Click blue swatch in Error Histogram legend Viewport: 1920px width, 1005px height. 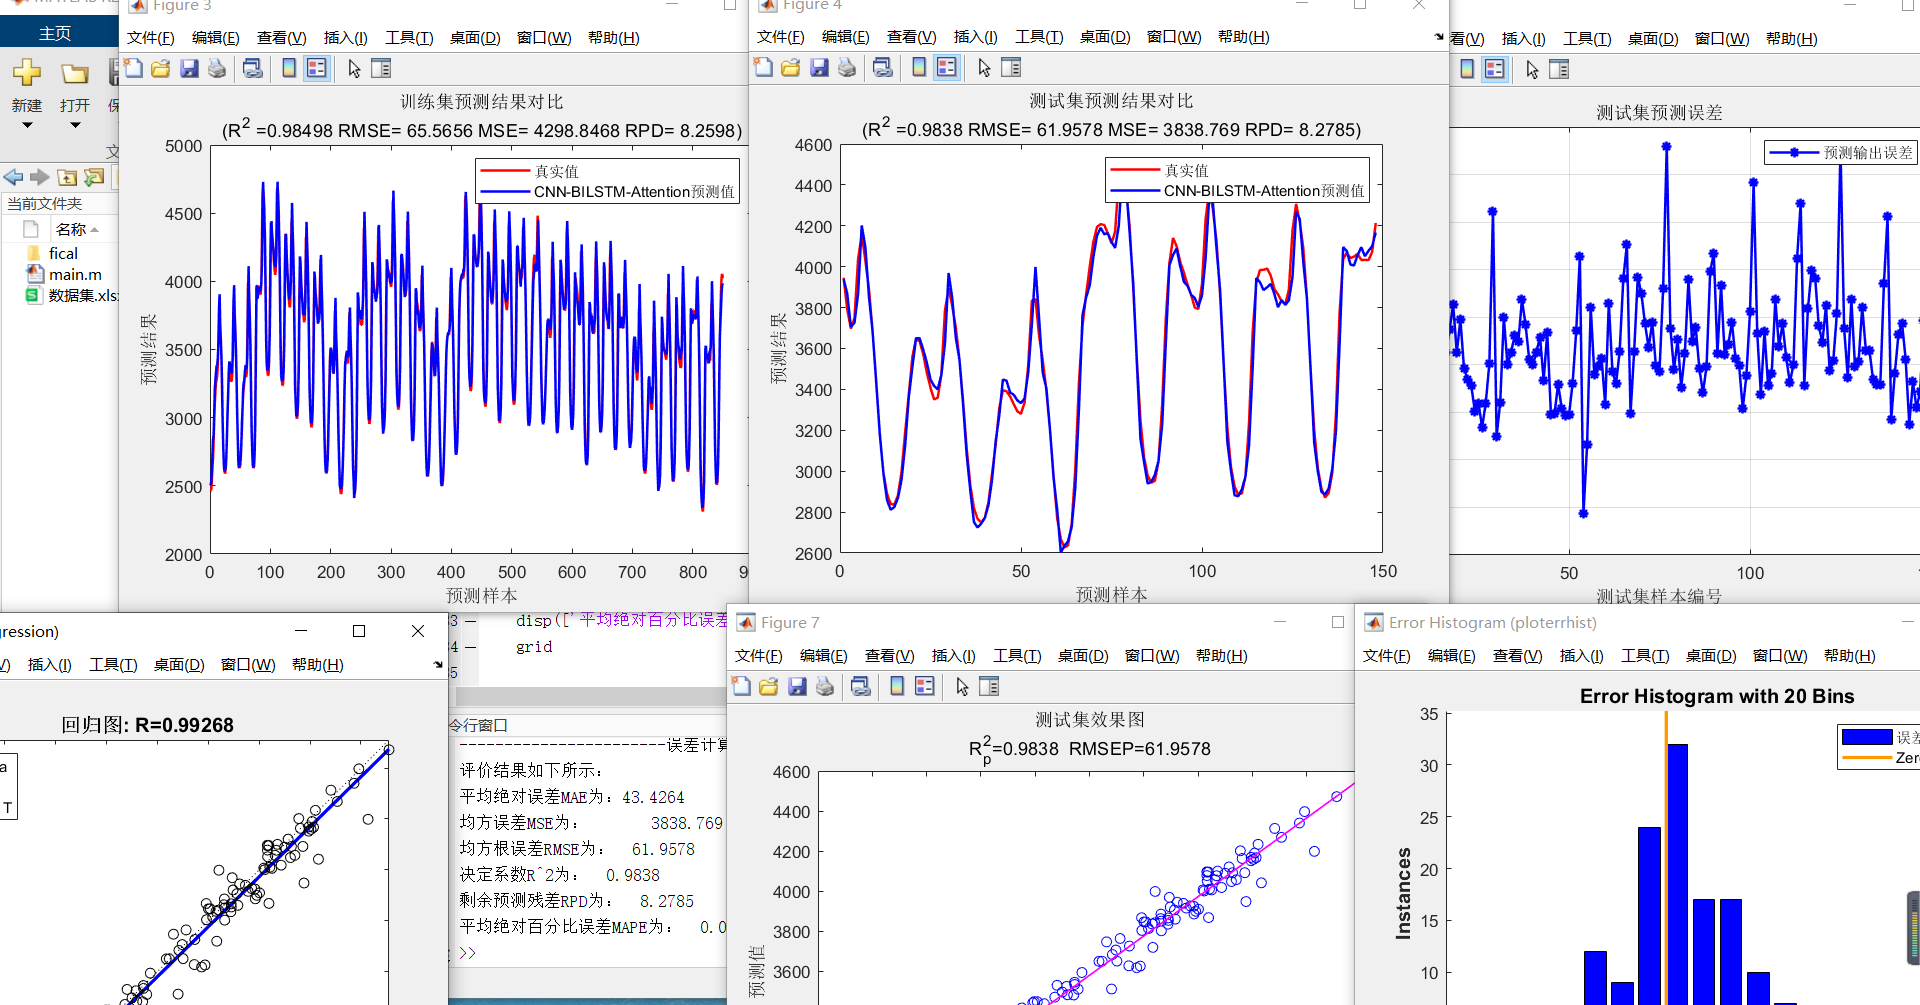pos(1866,737)
